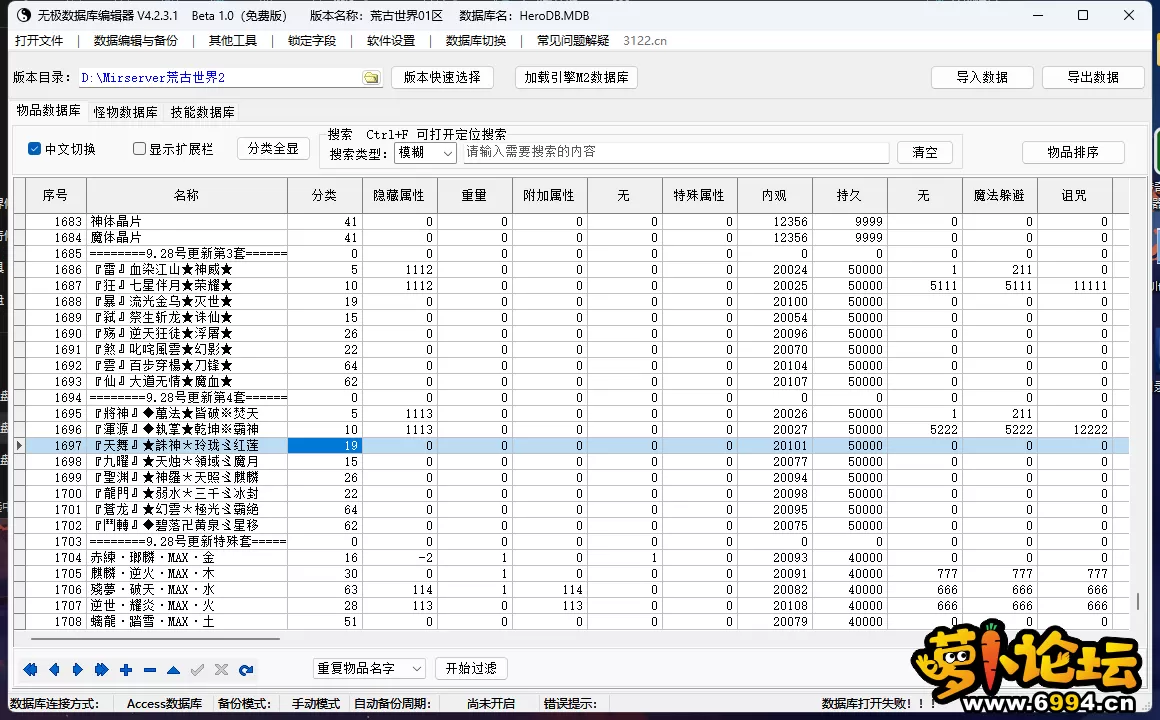Open 常见问题解疑 menu
1160x720 pixels.
pyautogui.click(x=573, y=41)
